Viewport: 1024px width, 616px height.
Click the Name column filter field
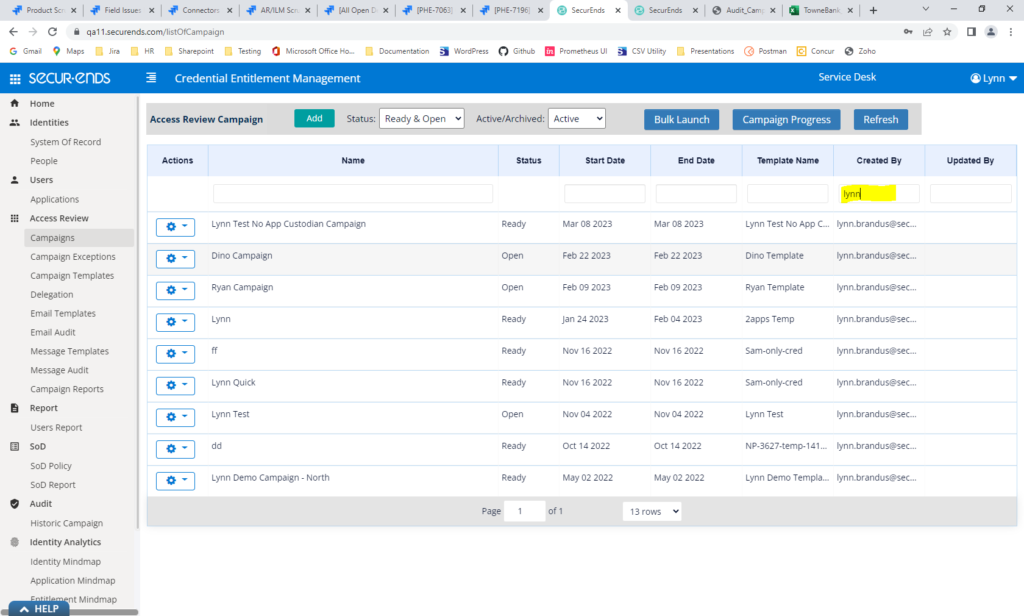click(353, 193)
